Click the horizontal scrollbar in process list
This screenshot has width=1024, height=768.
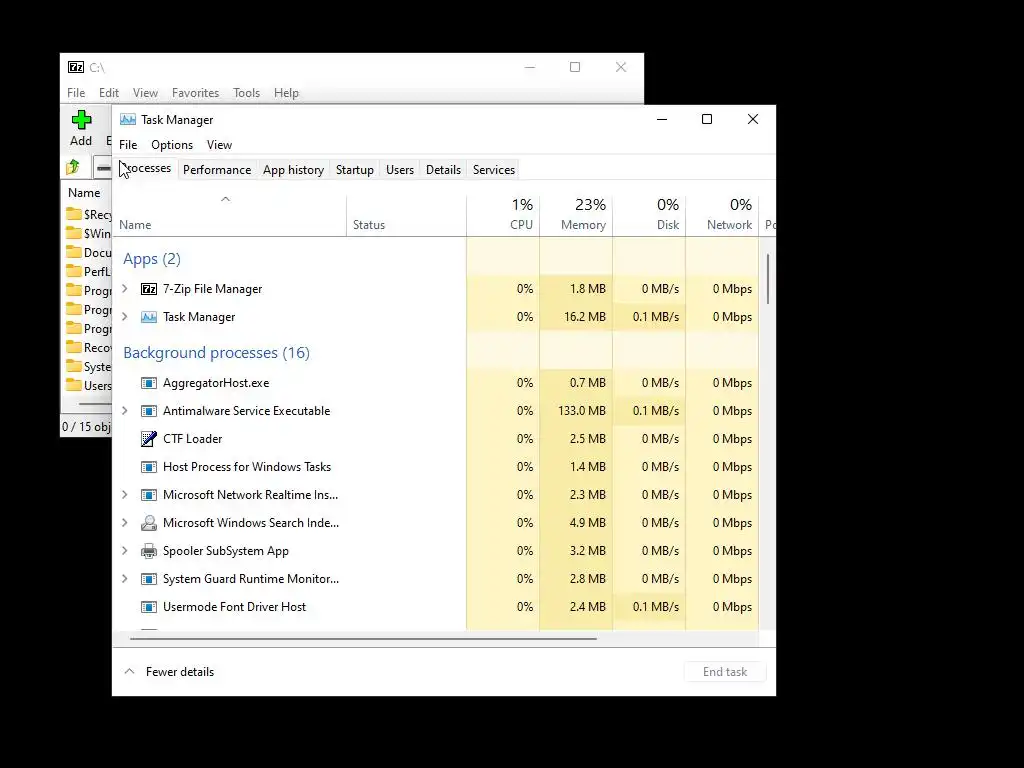click(363, 639)
